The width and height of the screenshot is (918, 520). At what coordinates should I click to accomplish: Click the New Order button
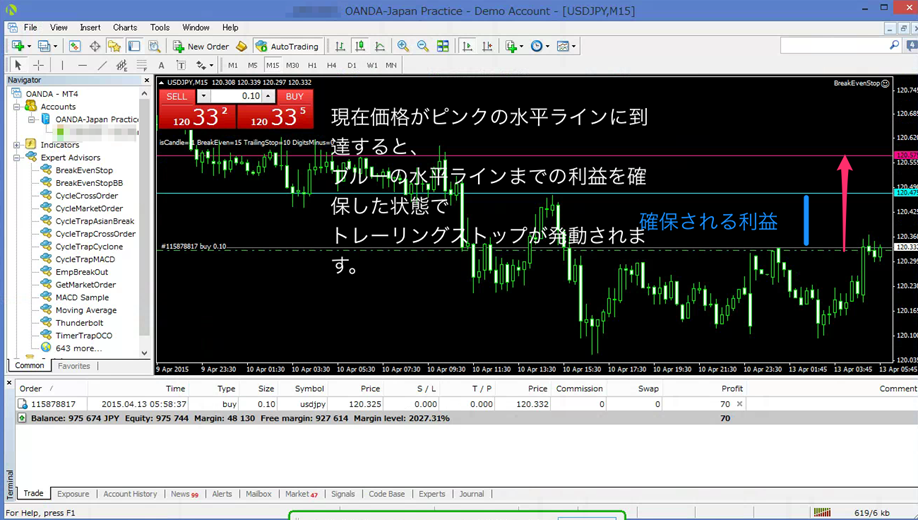202,46
